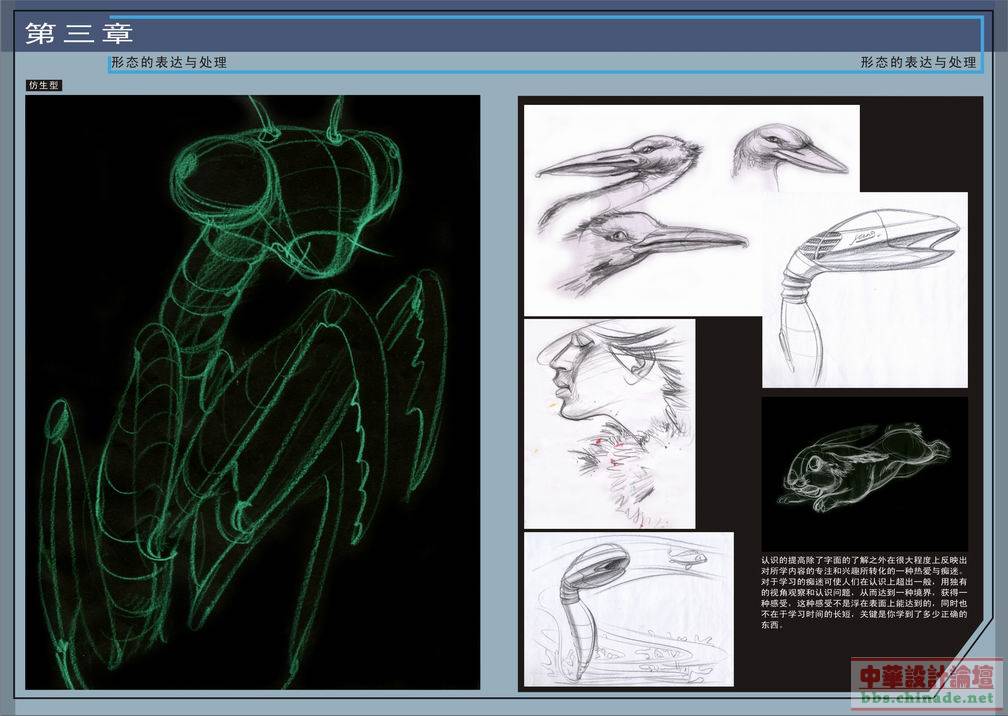This screenshot has height=716, width=1008.
Task: Select the right 形态的表达与处理 subtitle
Action: pos(917,62)
